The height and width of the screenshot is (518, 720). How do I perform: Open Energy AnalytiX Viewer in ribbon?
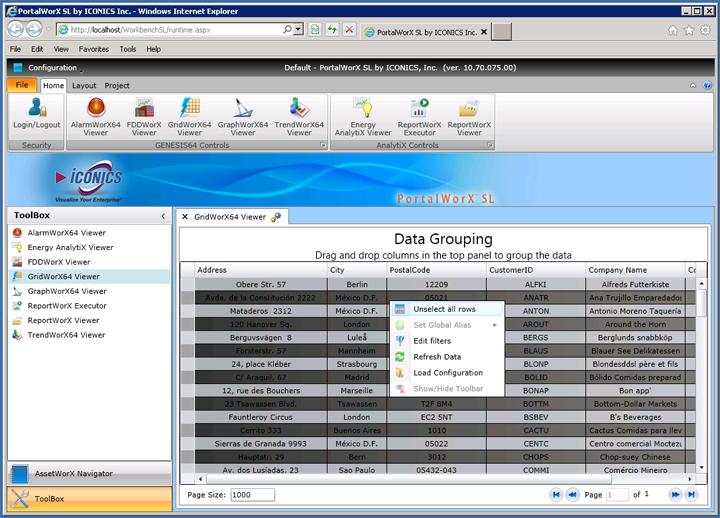click(363, 117)
